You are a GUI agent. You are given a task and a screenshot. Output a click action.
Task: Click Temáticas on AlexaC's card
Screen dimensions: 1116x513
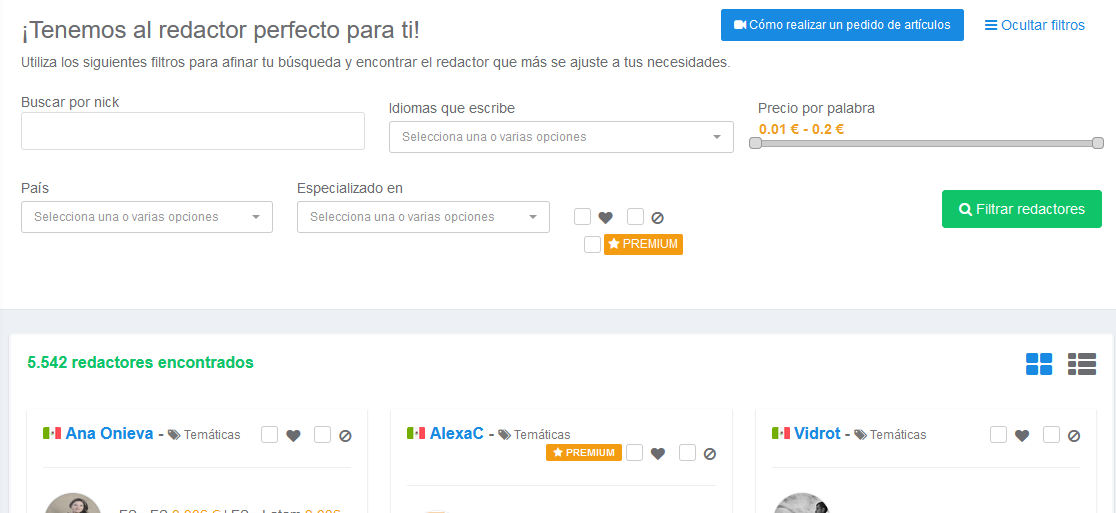pyautogui.click(x=542, y=434)
